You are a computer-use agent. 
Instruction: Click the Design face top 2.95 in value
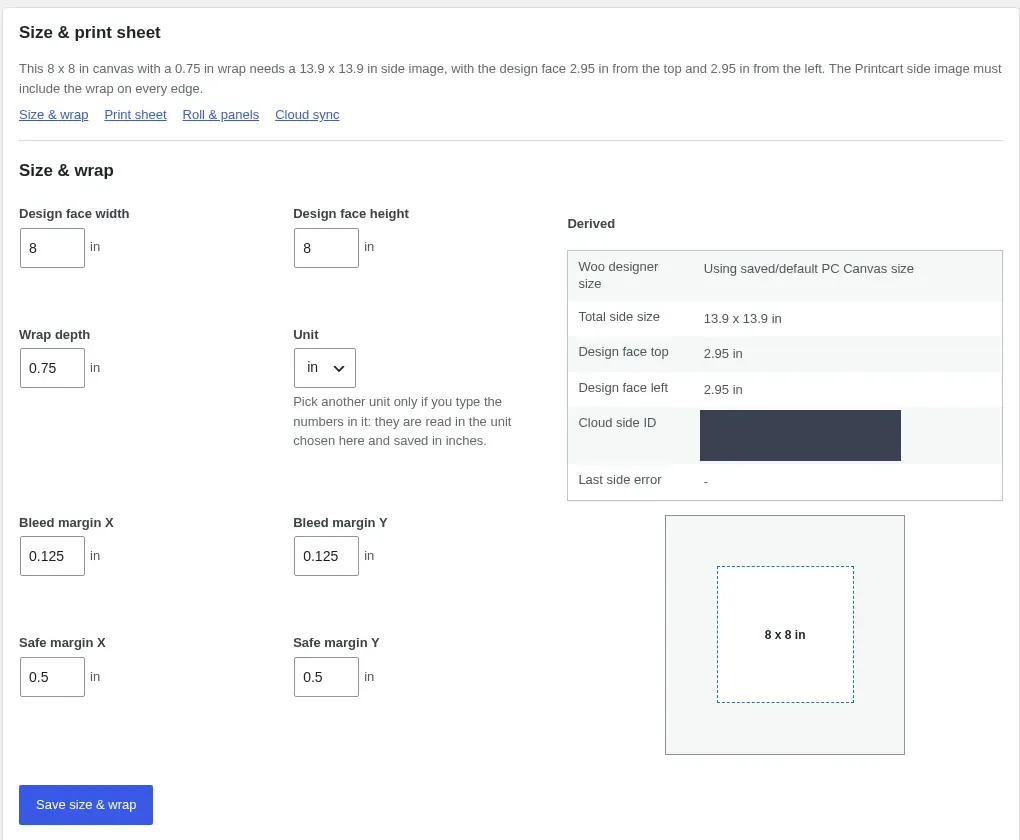723,354
